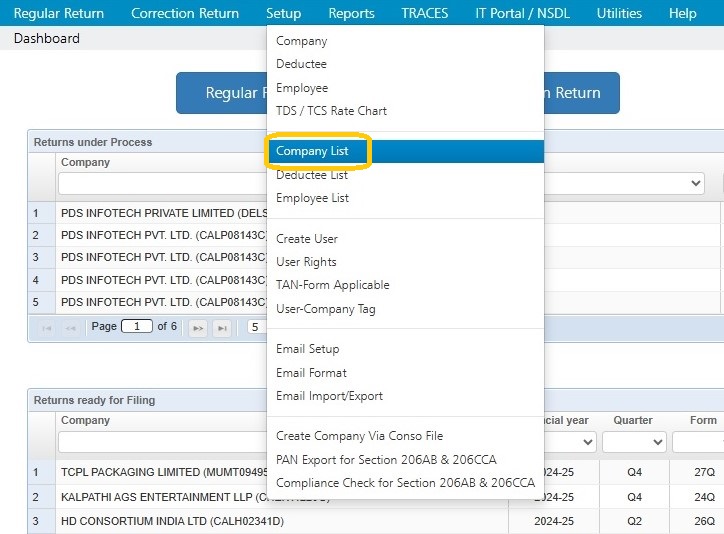Open dropdown in Returns under Process header row

624,183
